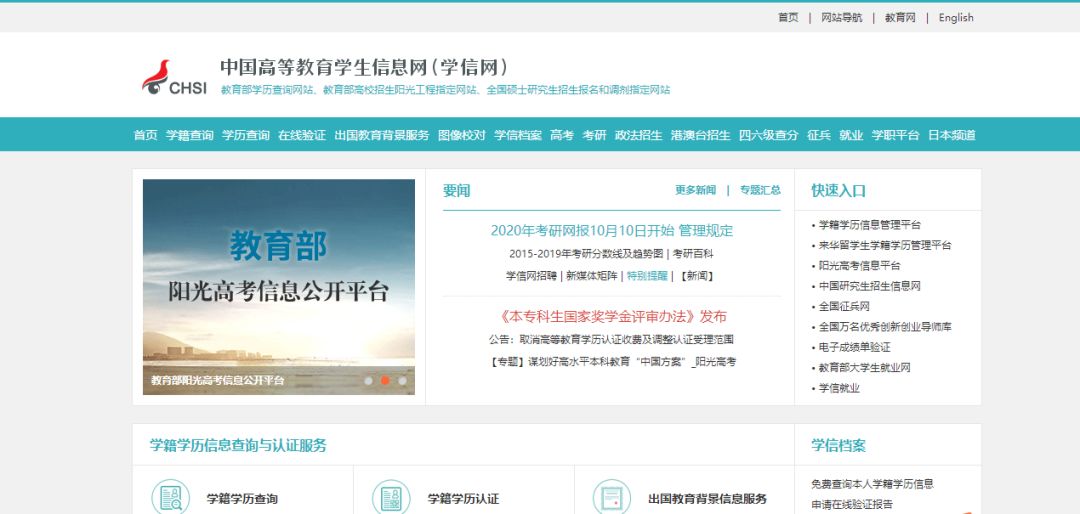Open 在线验证 in the navigation bar

302,135
